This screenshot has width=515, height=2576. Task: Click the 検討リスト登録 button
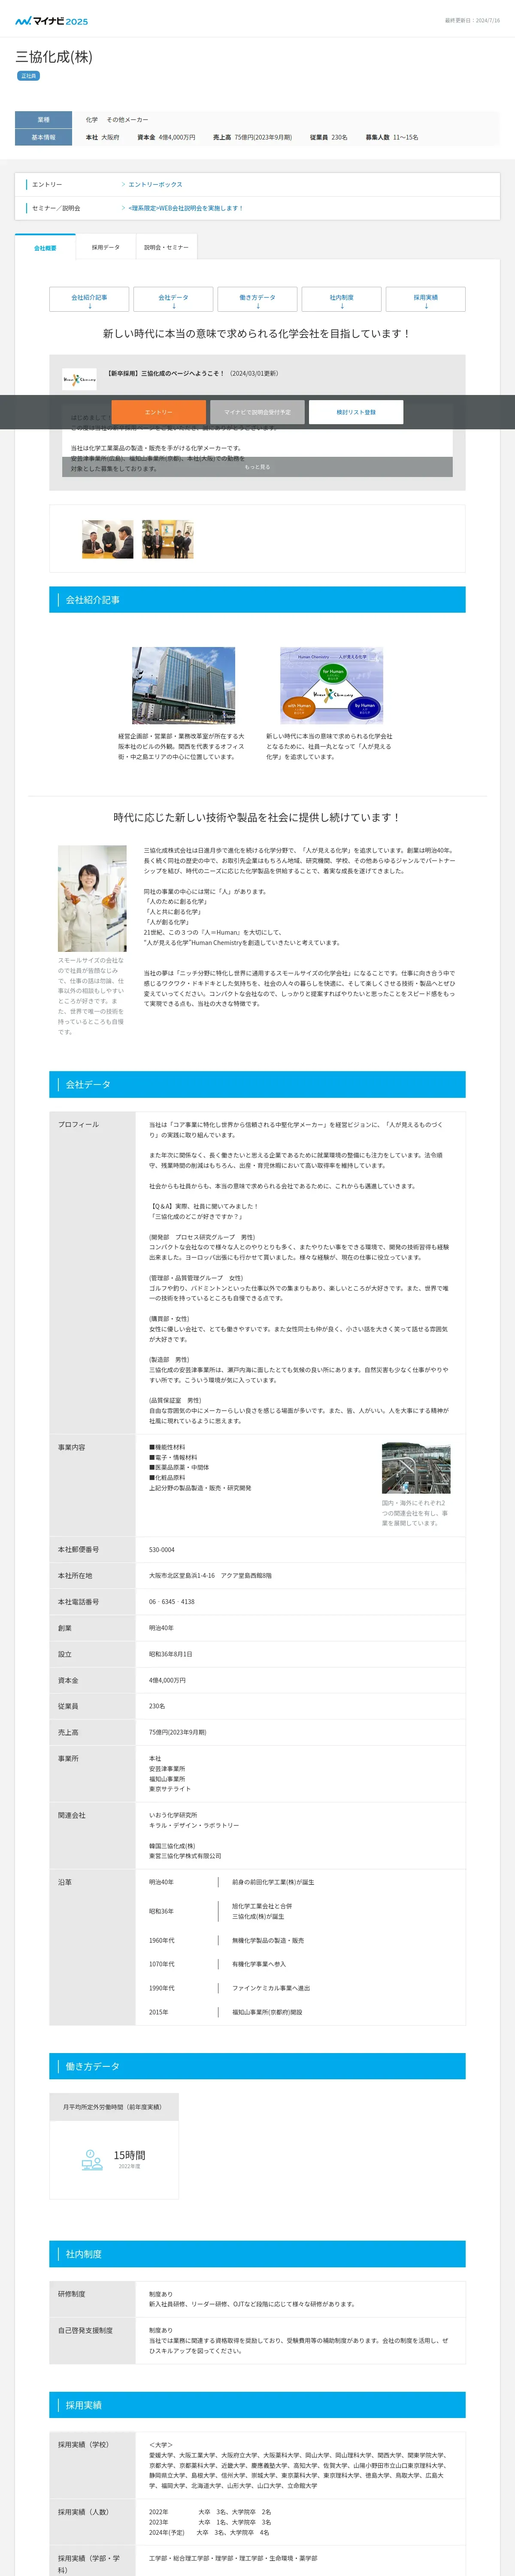(x=356, y=412)
